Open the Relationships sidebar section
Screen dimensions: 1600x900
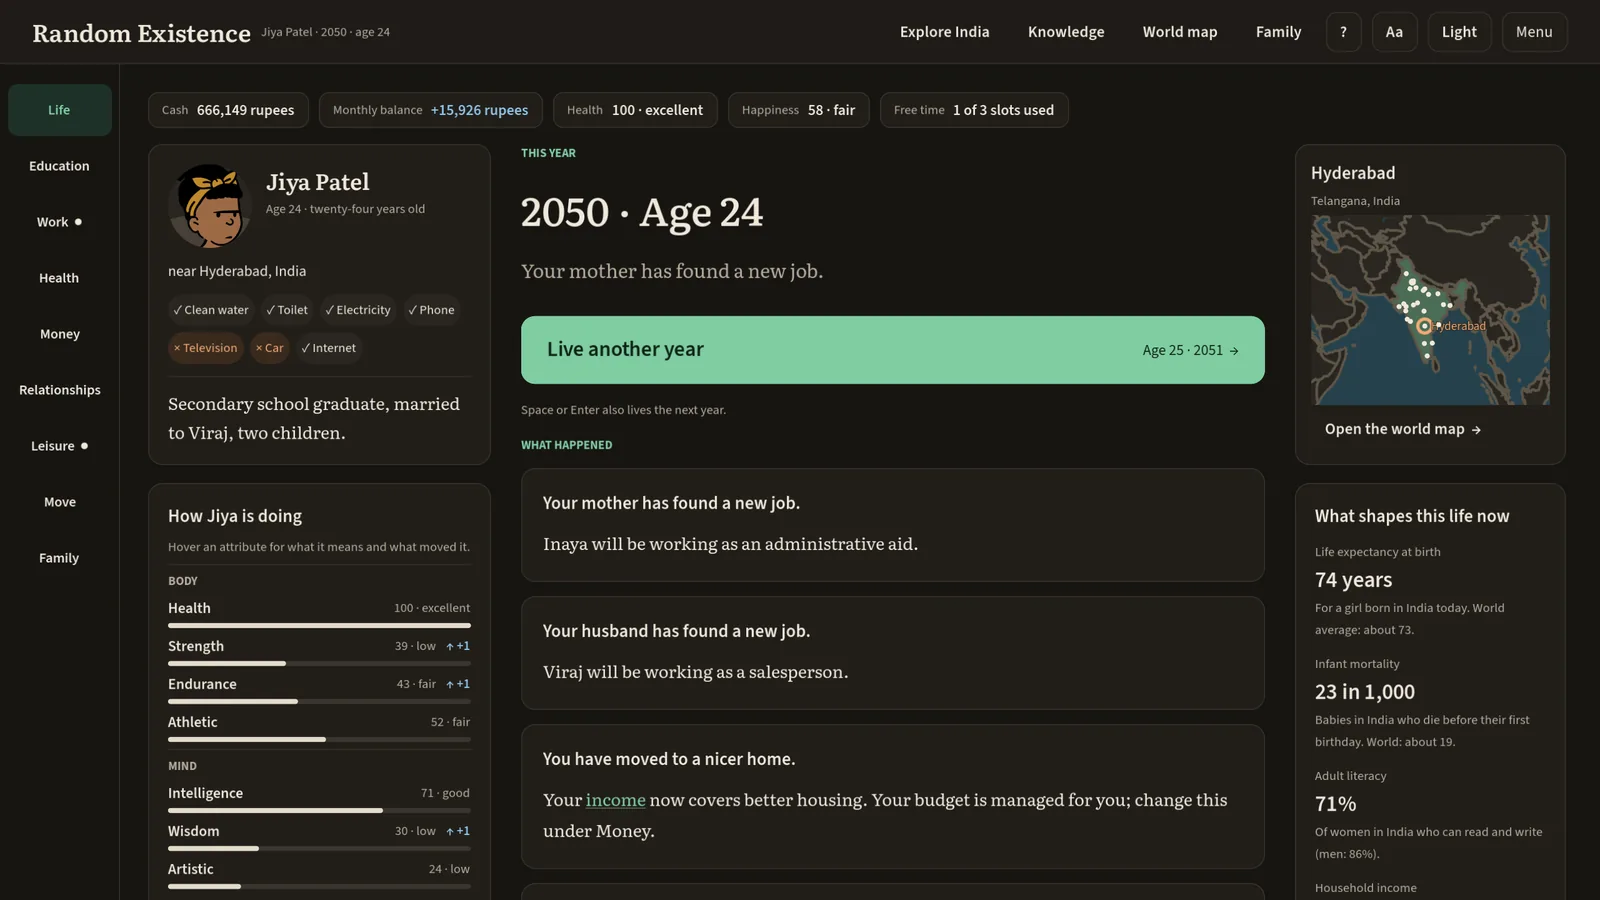(60, 390)
